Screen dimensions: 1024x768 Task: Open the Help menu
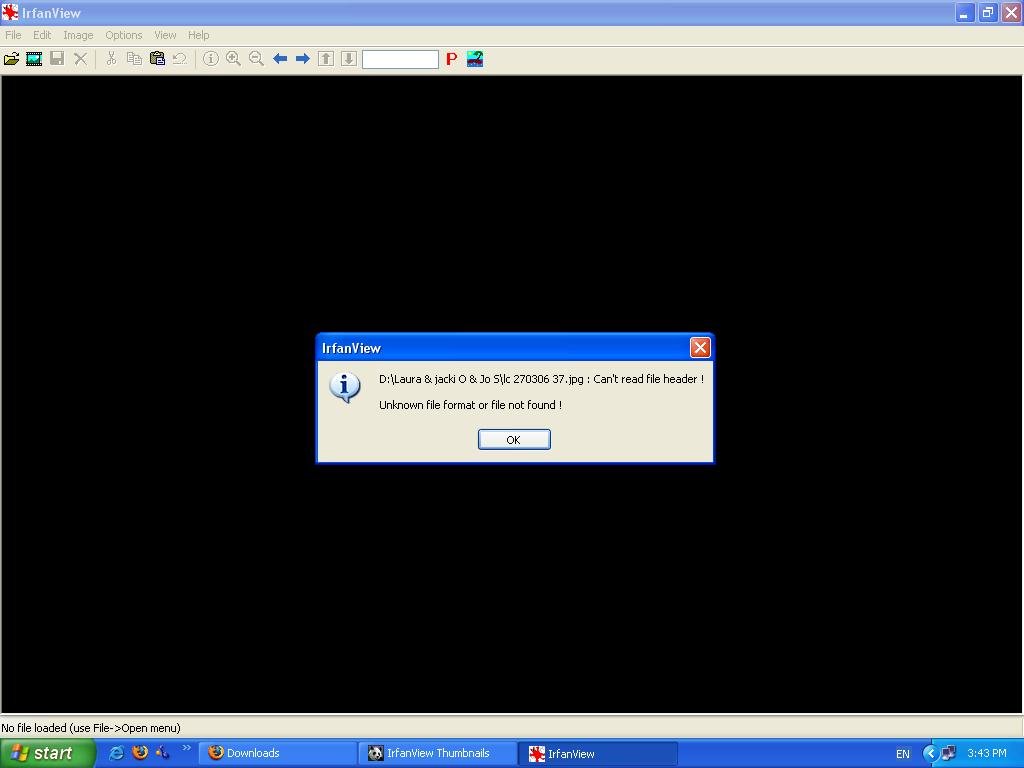198,35
